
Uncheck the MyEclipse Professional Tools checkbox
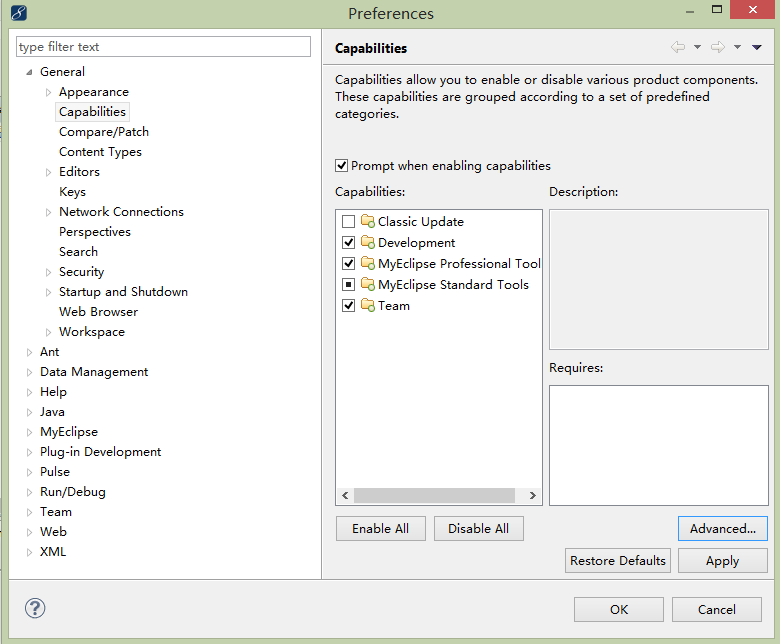[349, 264]
